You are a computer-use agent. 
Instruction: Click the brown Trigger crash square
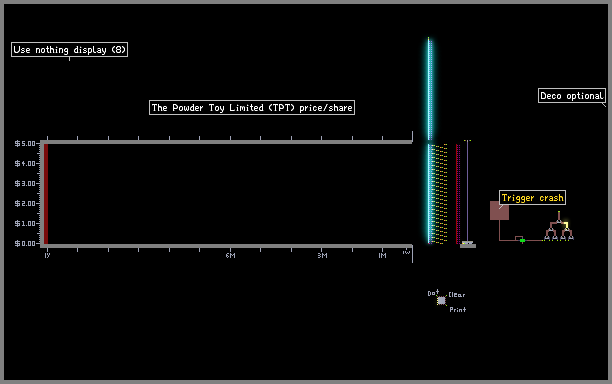pyautogui.click(x=499, y=210)
